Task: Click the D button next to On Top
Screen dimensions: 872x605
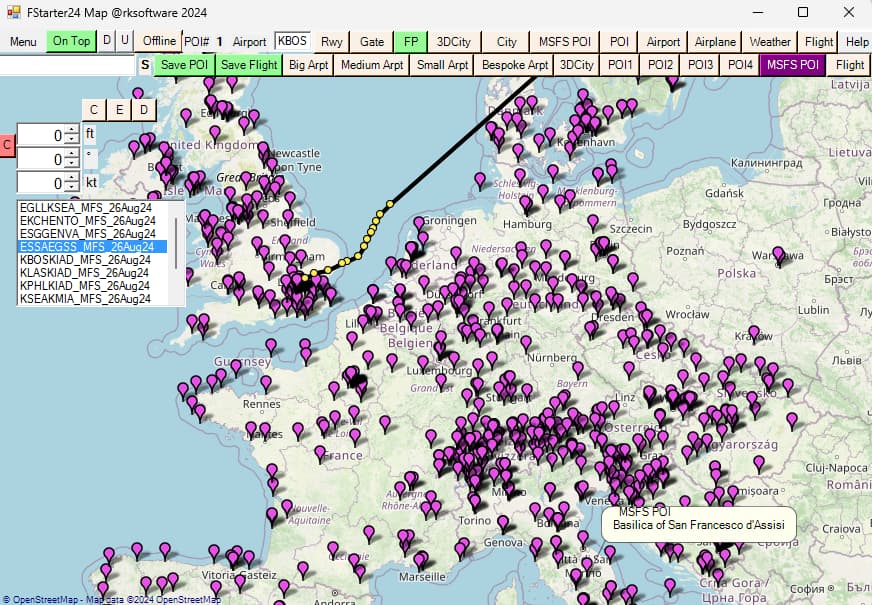Action: (x=108, y=41)
